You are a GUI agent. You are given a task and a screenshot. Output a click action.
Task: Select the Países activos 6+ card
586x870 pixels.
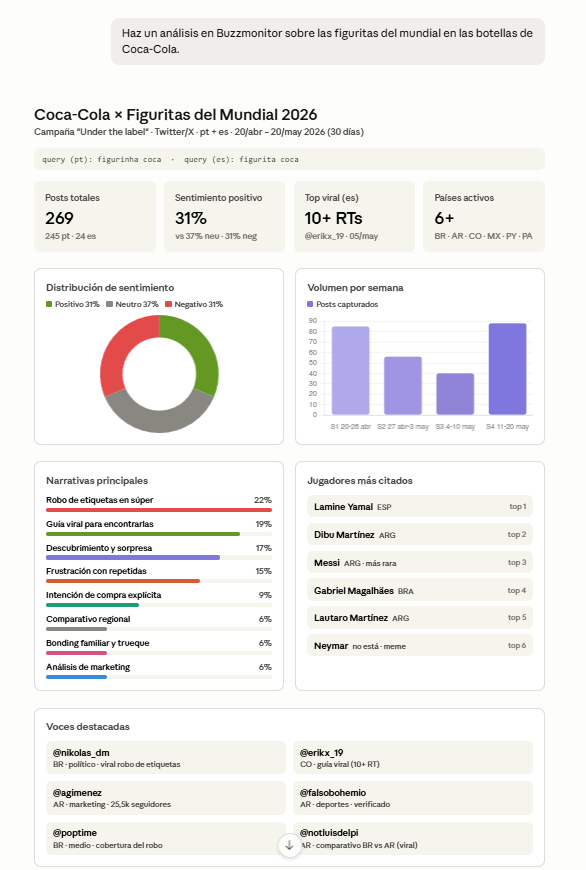click(483, 216)
